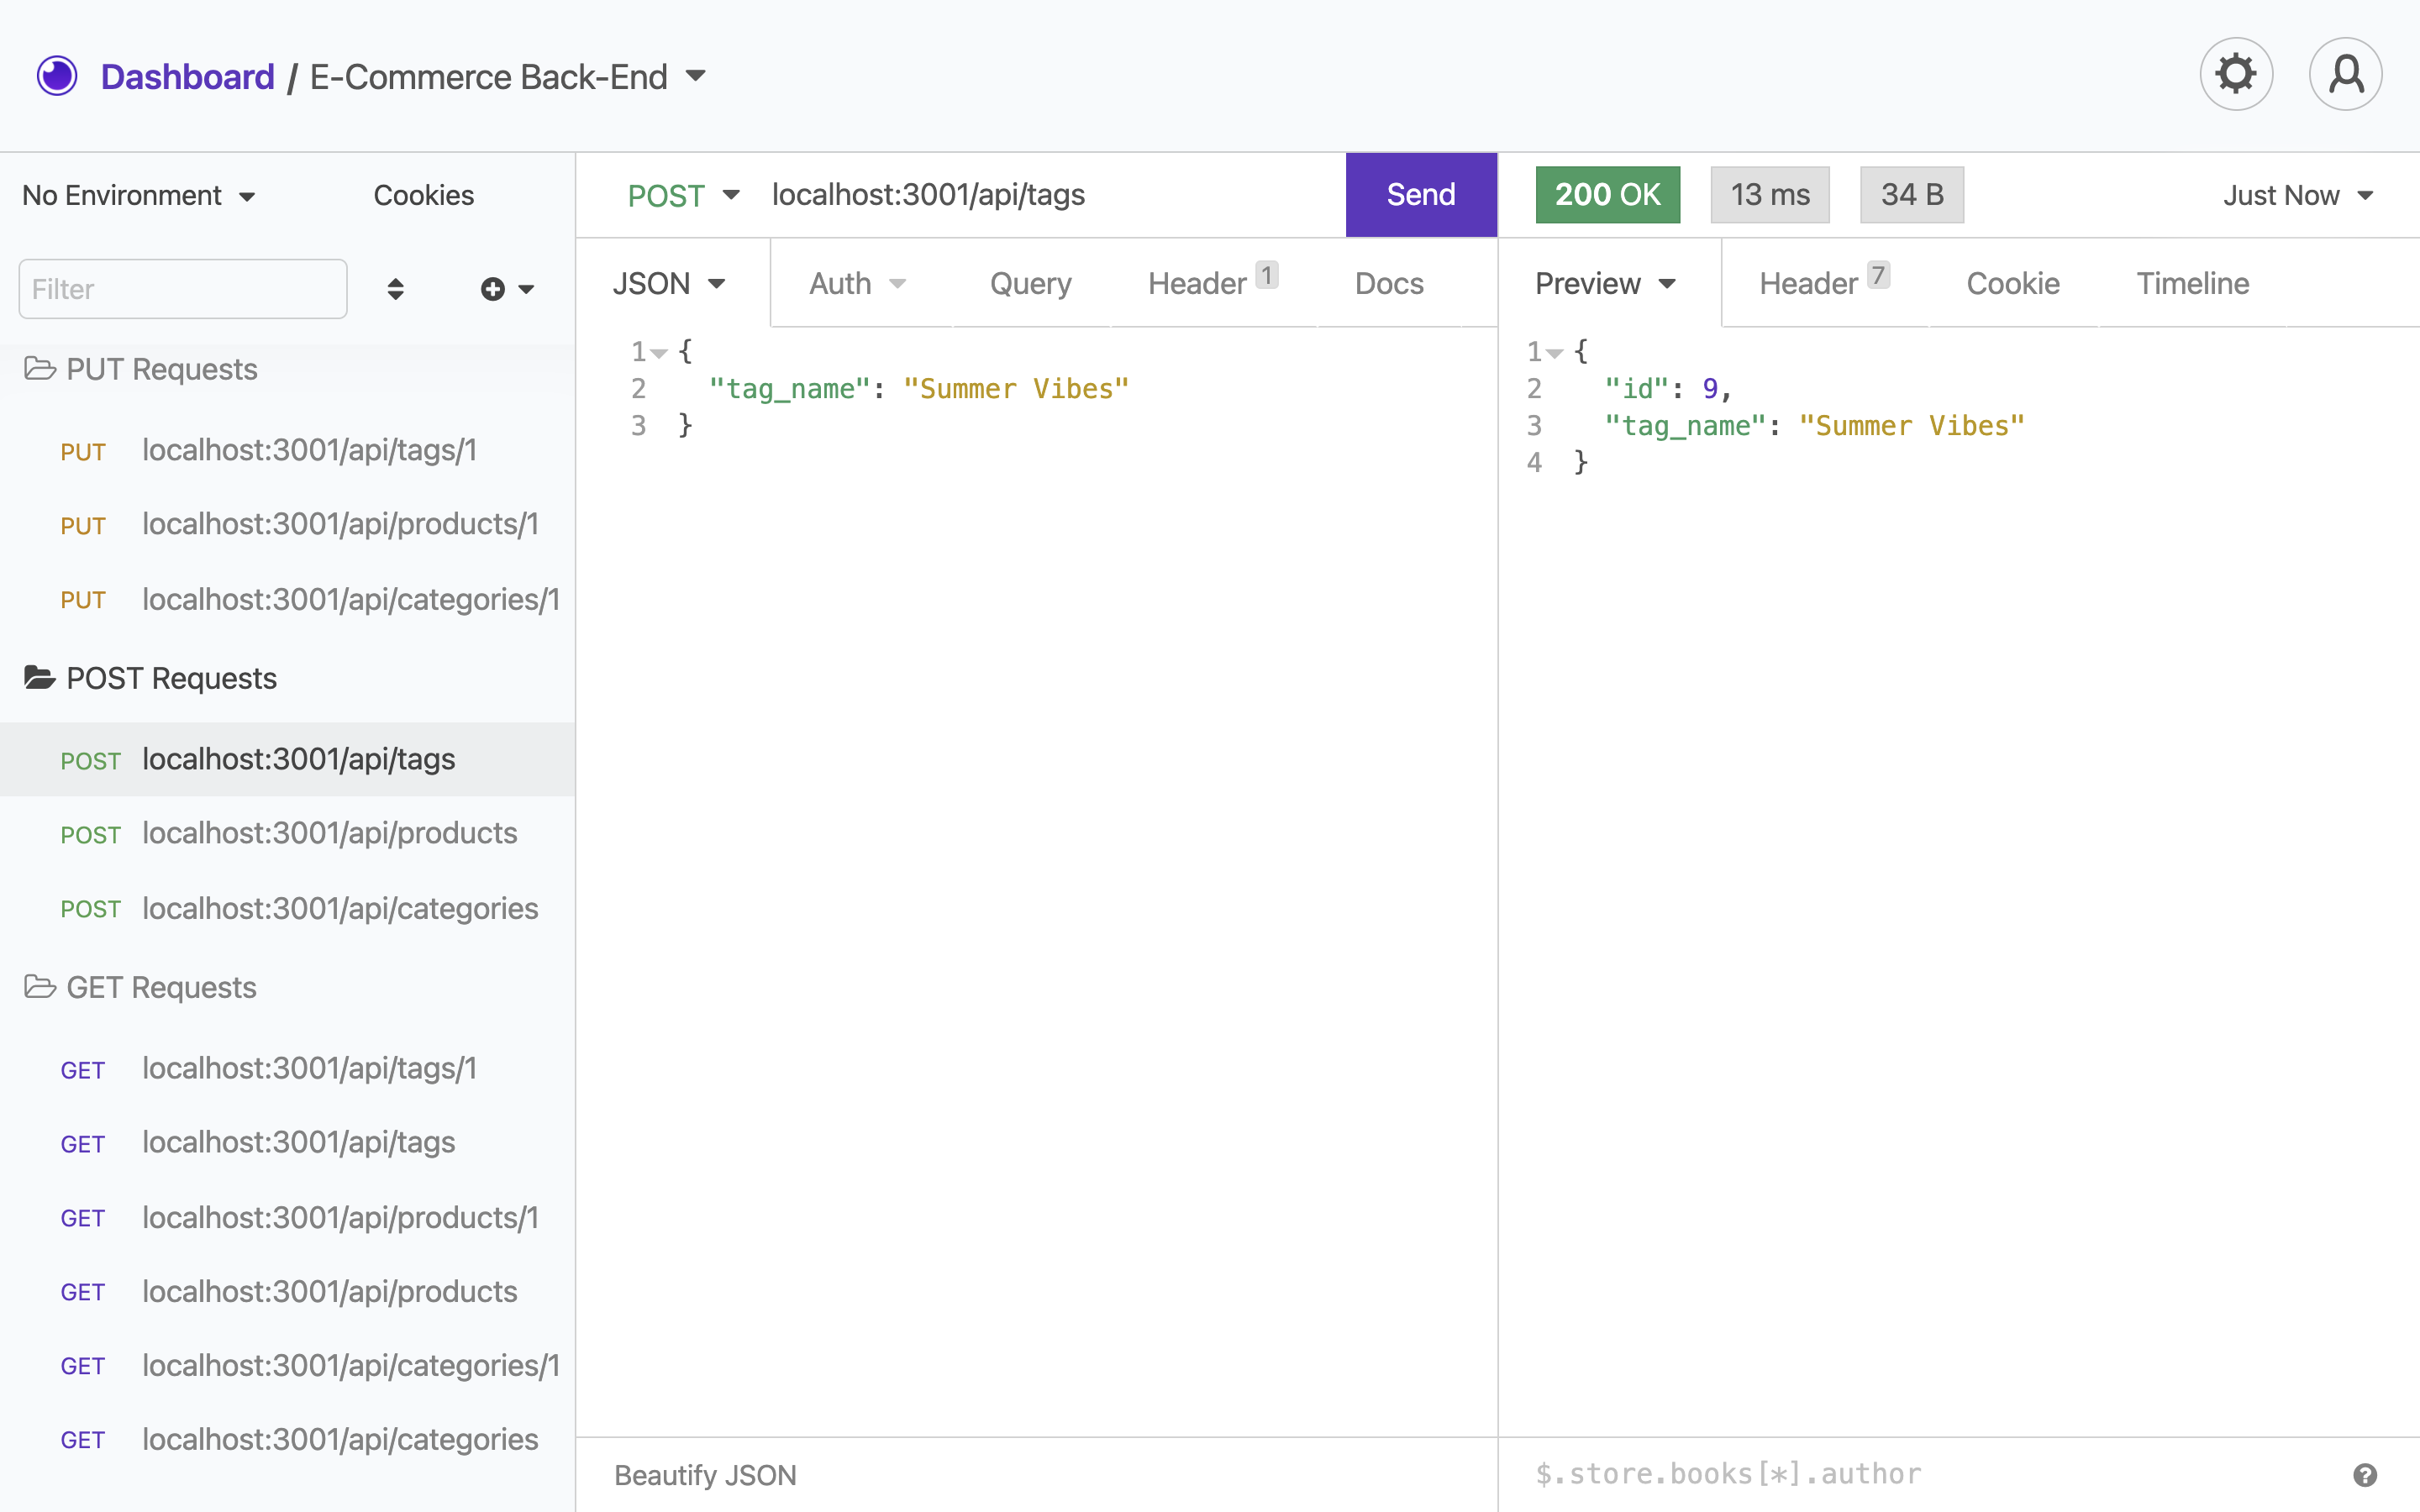Open the JSONPath filter help question mark
Viewport: 2420px width, 1512px height.
tap(2364, 1474)
